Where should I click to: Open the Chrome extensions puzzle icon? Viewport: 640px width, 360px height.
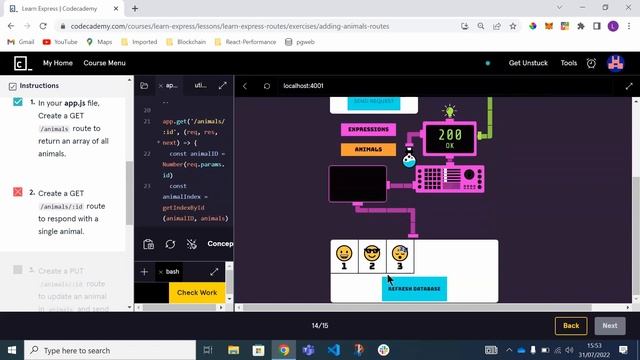pos(581,26)
